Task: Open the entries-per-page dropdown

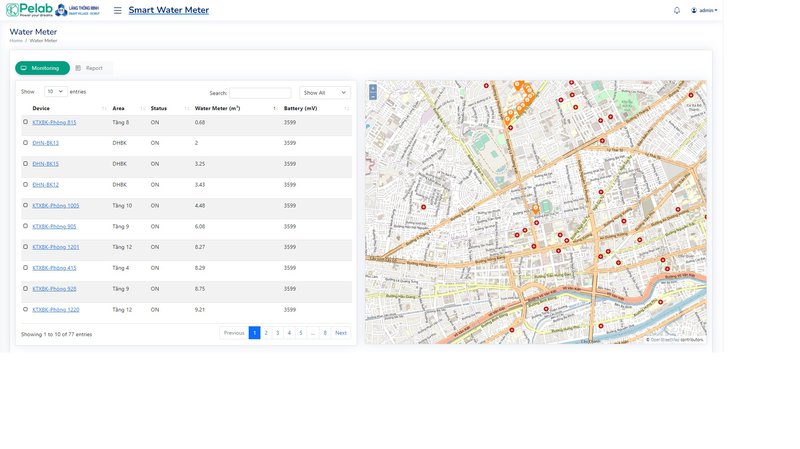Action: pyautogui.click(x=56, y=91)
